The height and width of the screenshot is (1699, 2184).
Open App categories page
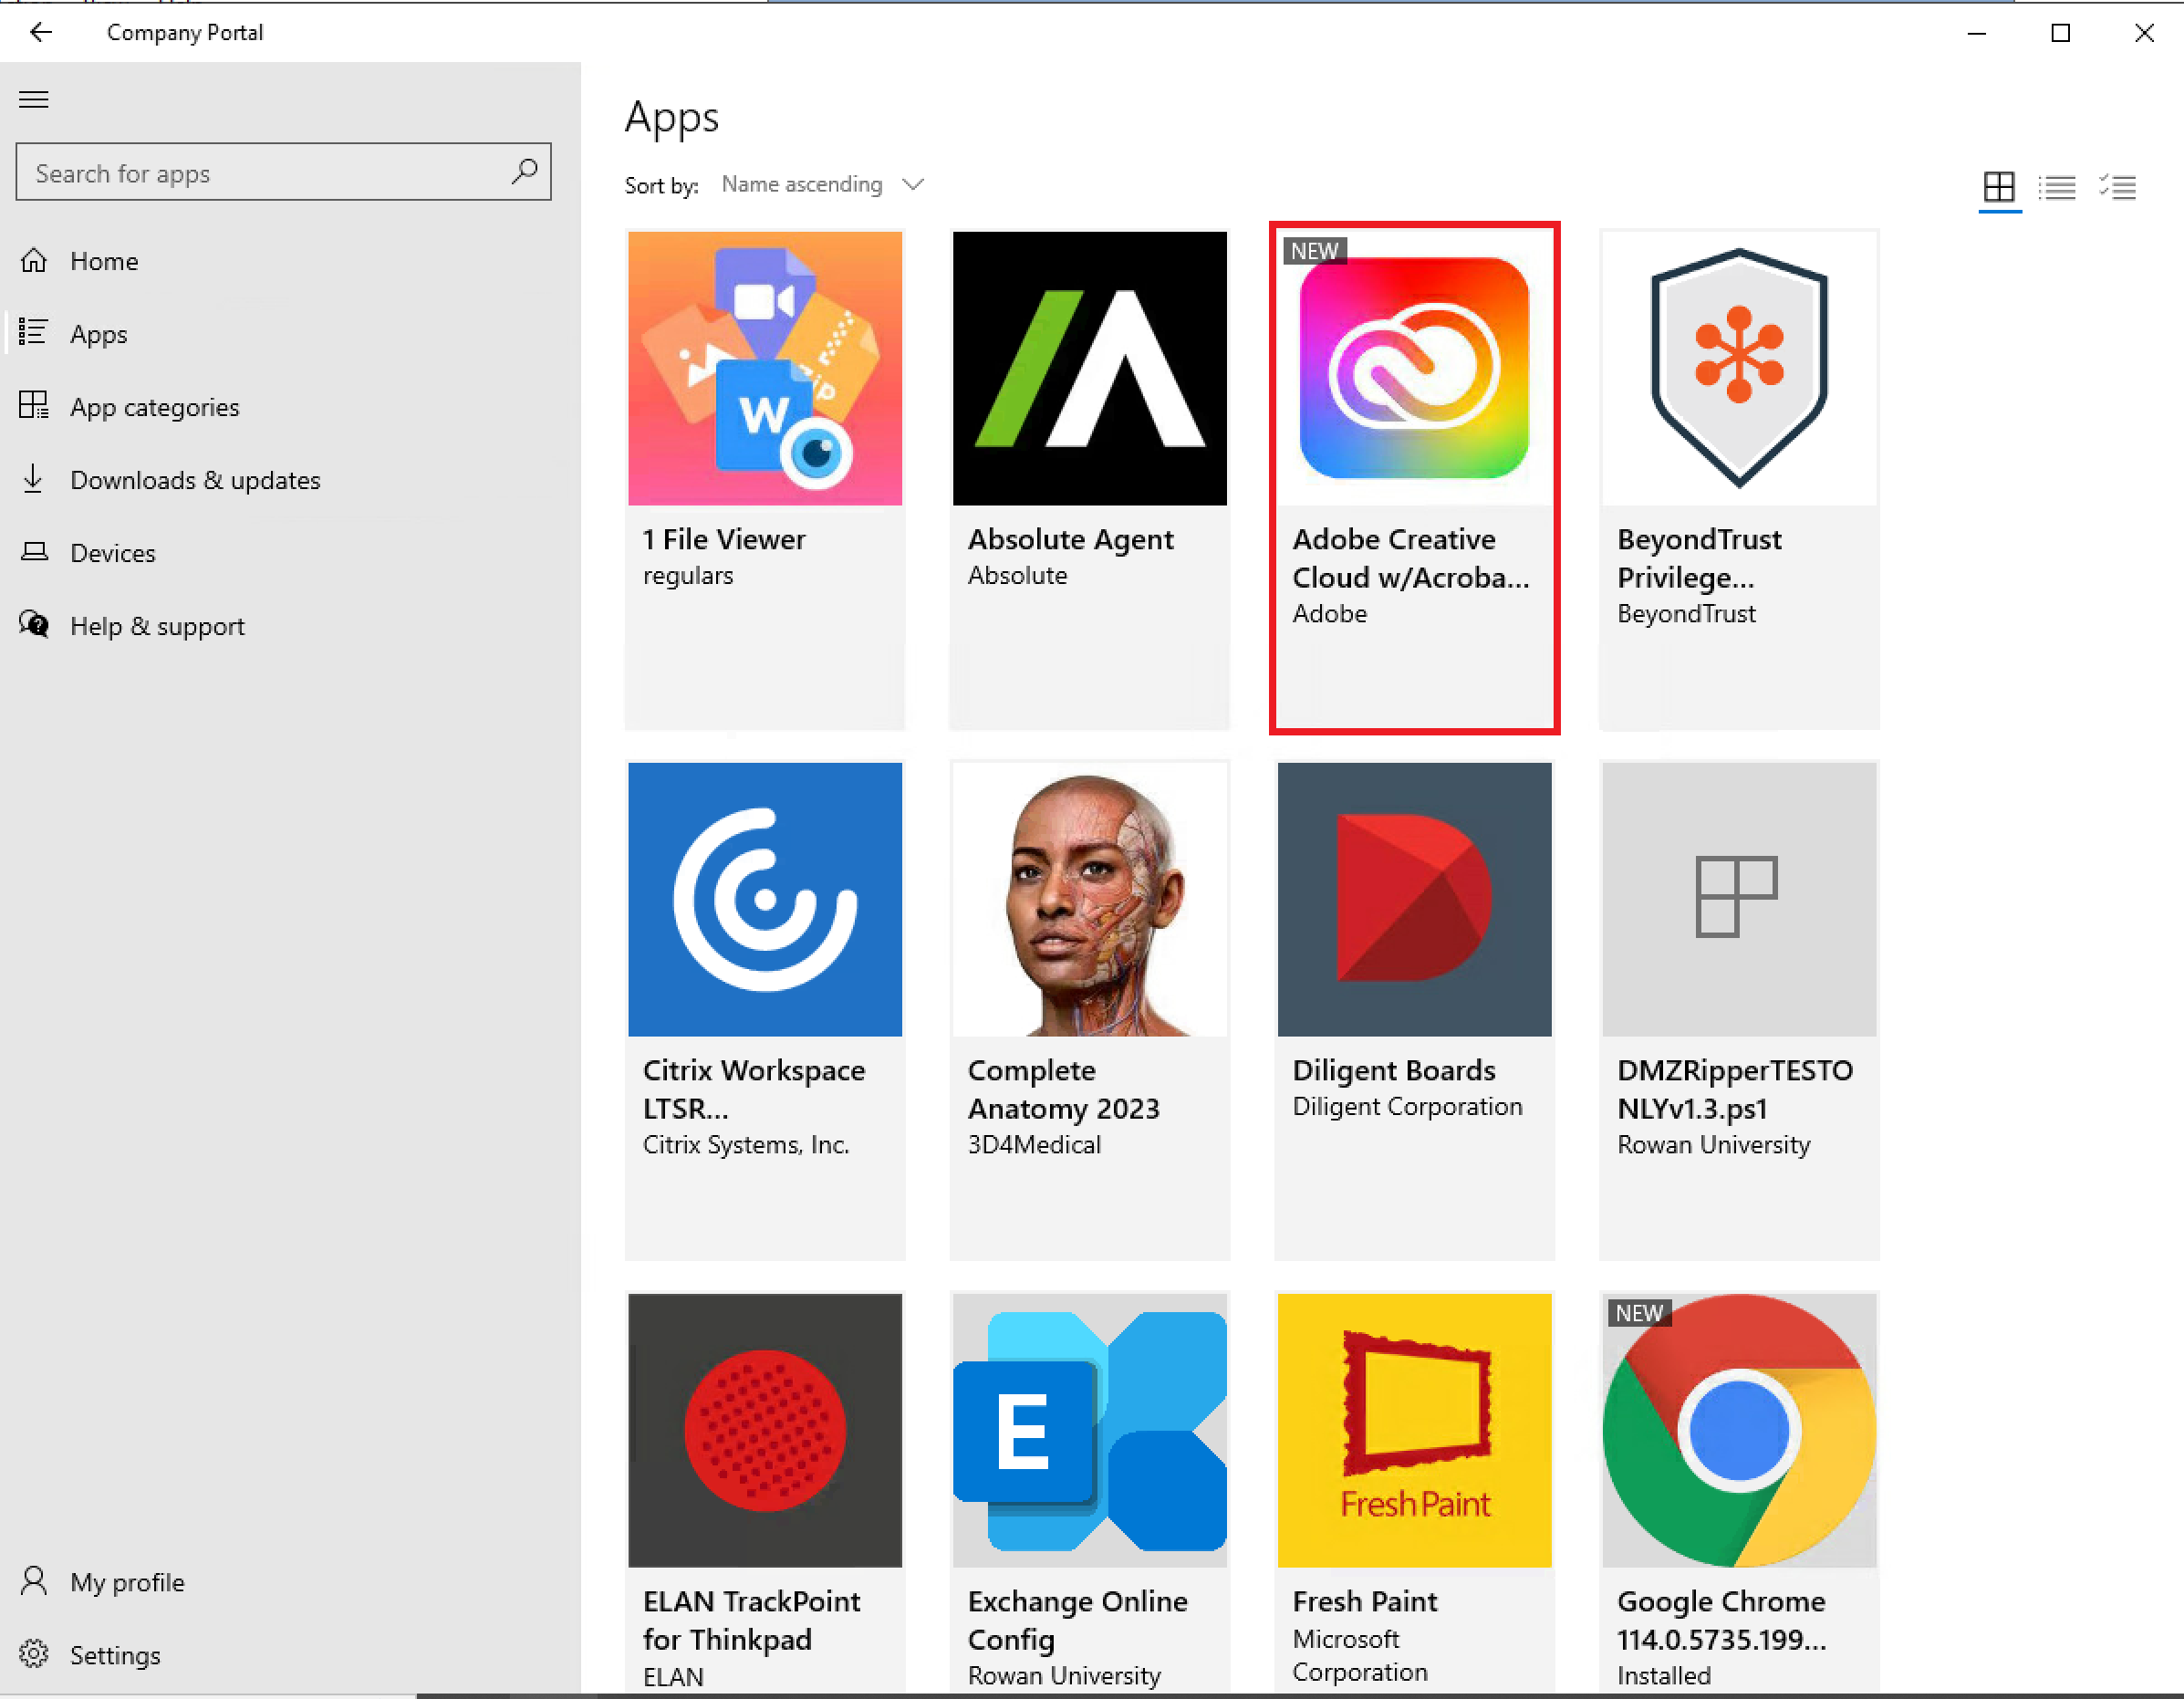tap(154, 407)
